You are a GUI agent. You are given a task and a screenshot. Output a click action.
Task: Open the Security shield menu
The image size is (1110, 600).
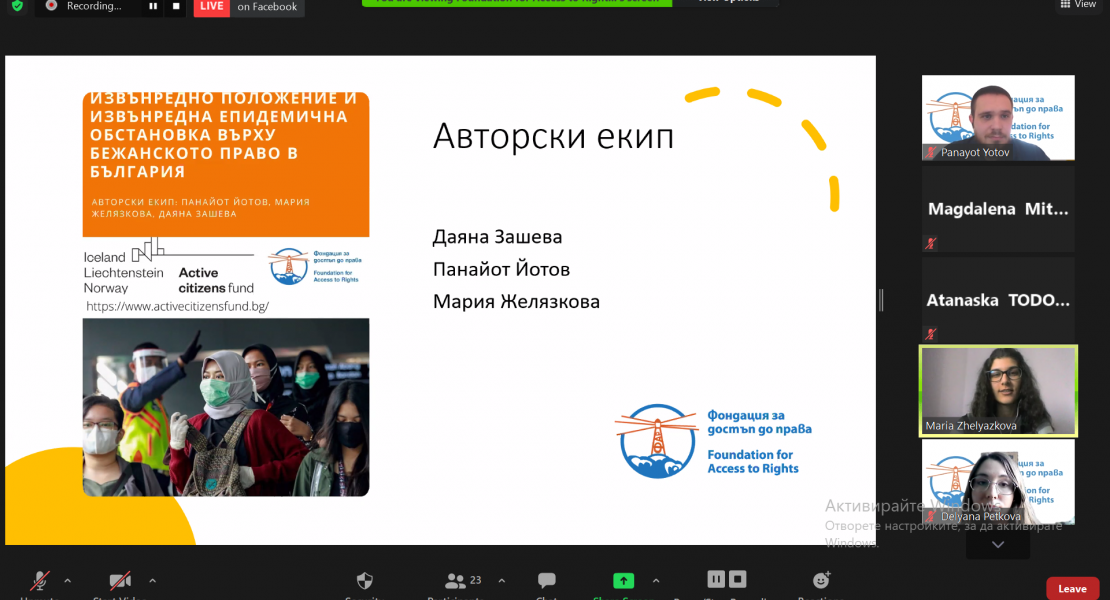click(365, 582)
